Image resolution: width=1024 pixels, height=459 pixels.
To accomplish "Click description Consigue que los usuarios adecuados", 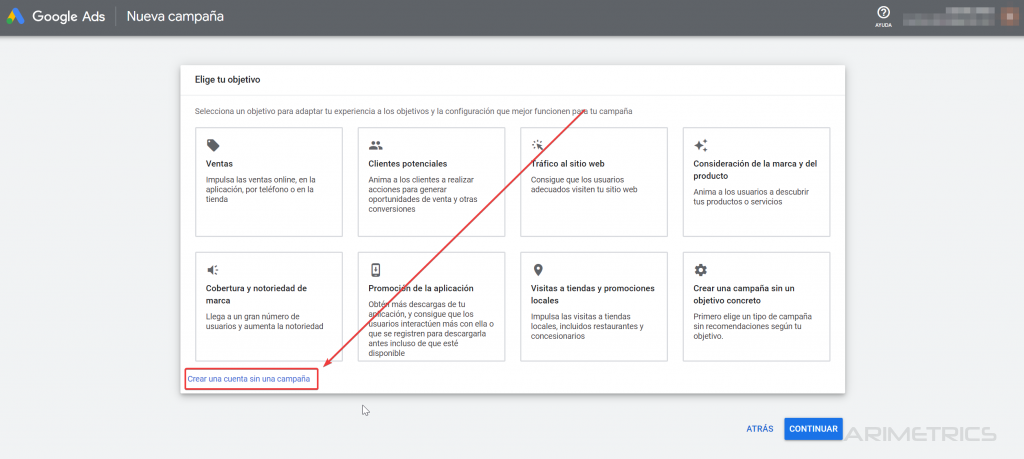I will [584, 185].
